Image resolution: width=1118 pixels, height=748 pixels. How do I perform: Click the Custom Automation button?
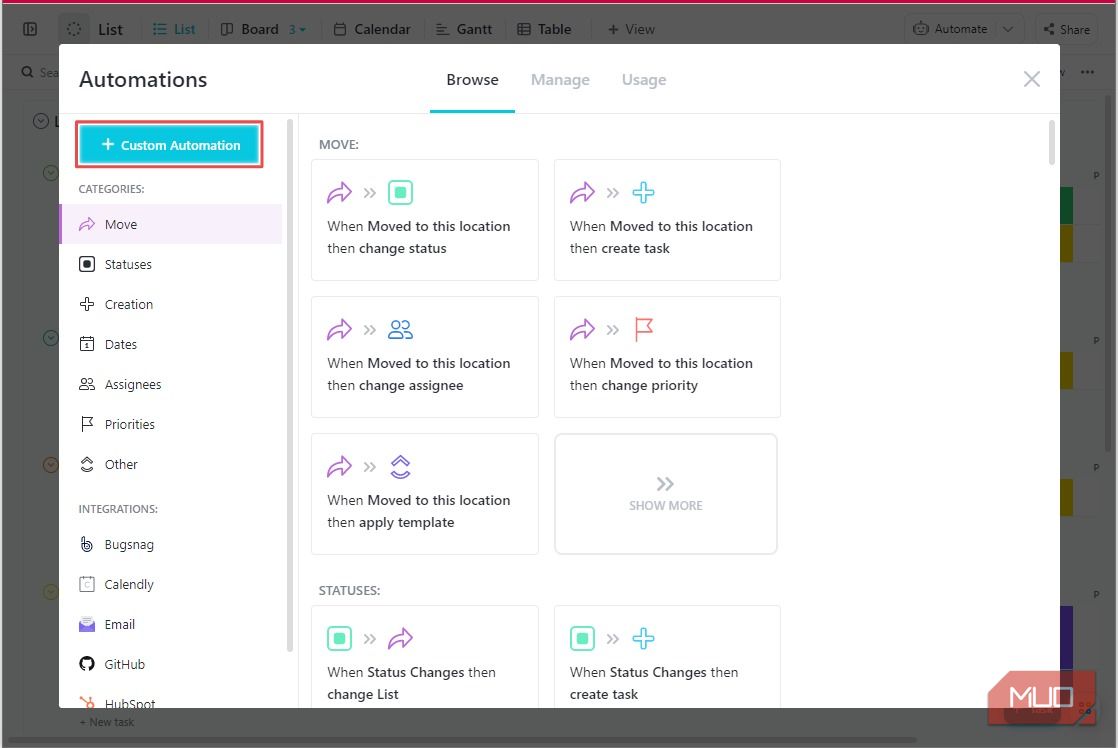(170, 145)
